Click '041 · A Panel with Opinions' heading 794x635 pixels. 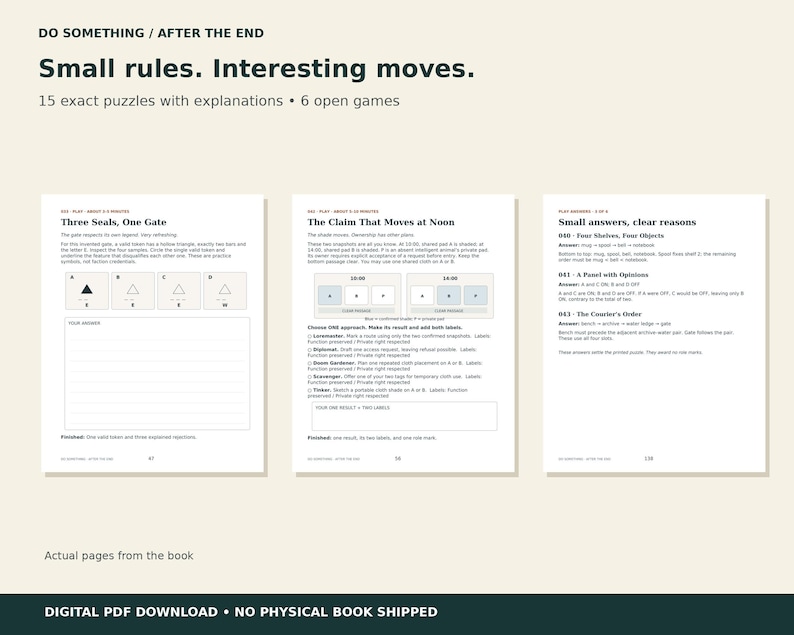pos(604,275)
